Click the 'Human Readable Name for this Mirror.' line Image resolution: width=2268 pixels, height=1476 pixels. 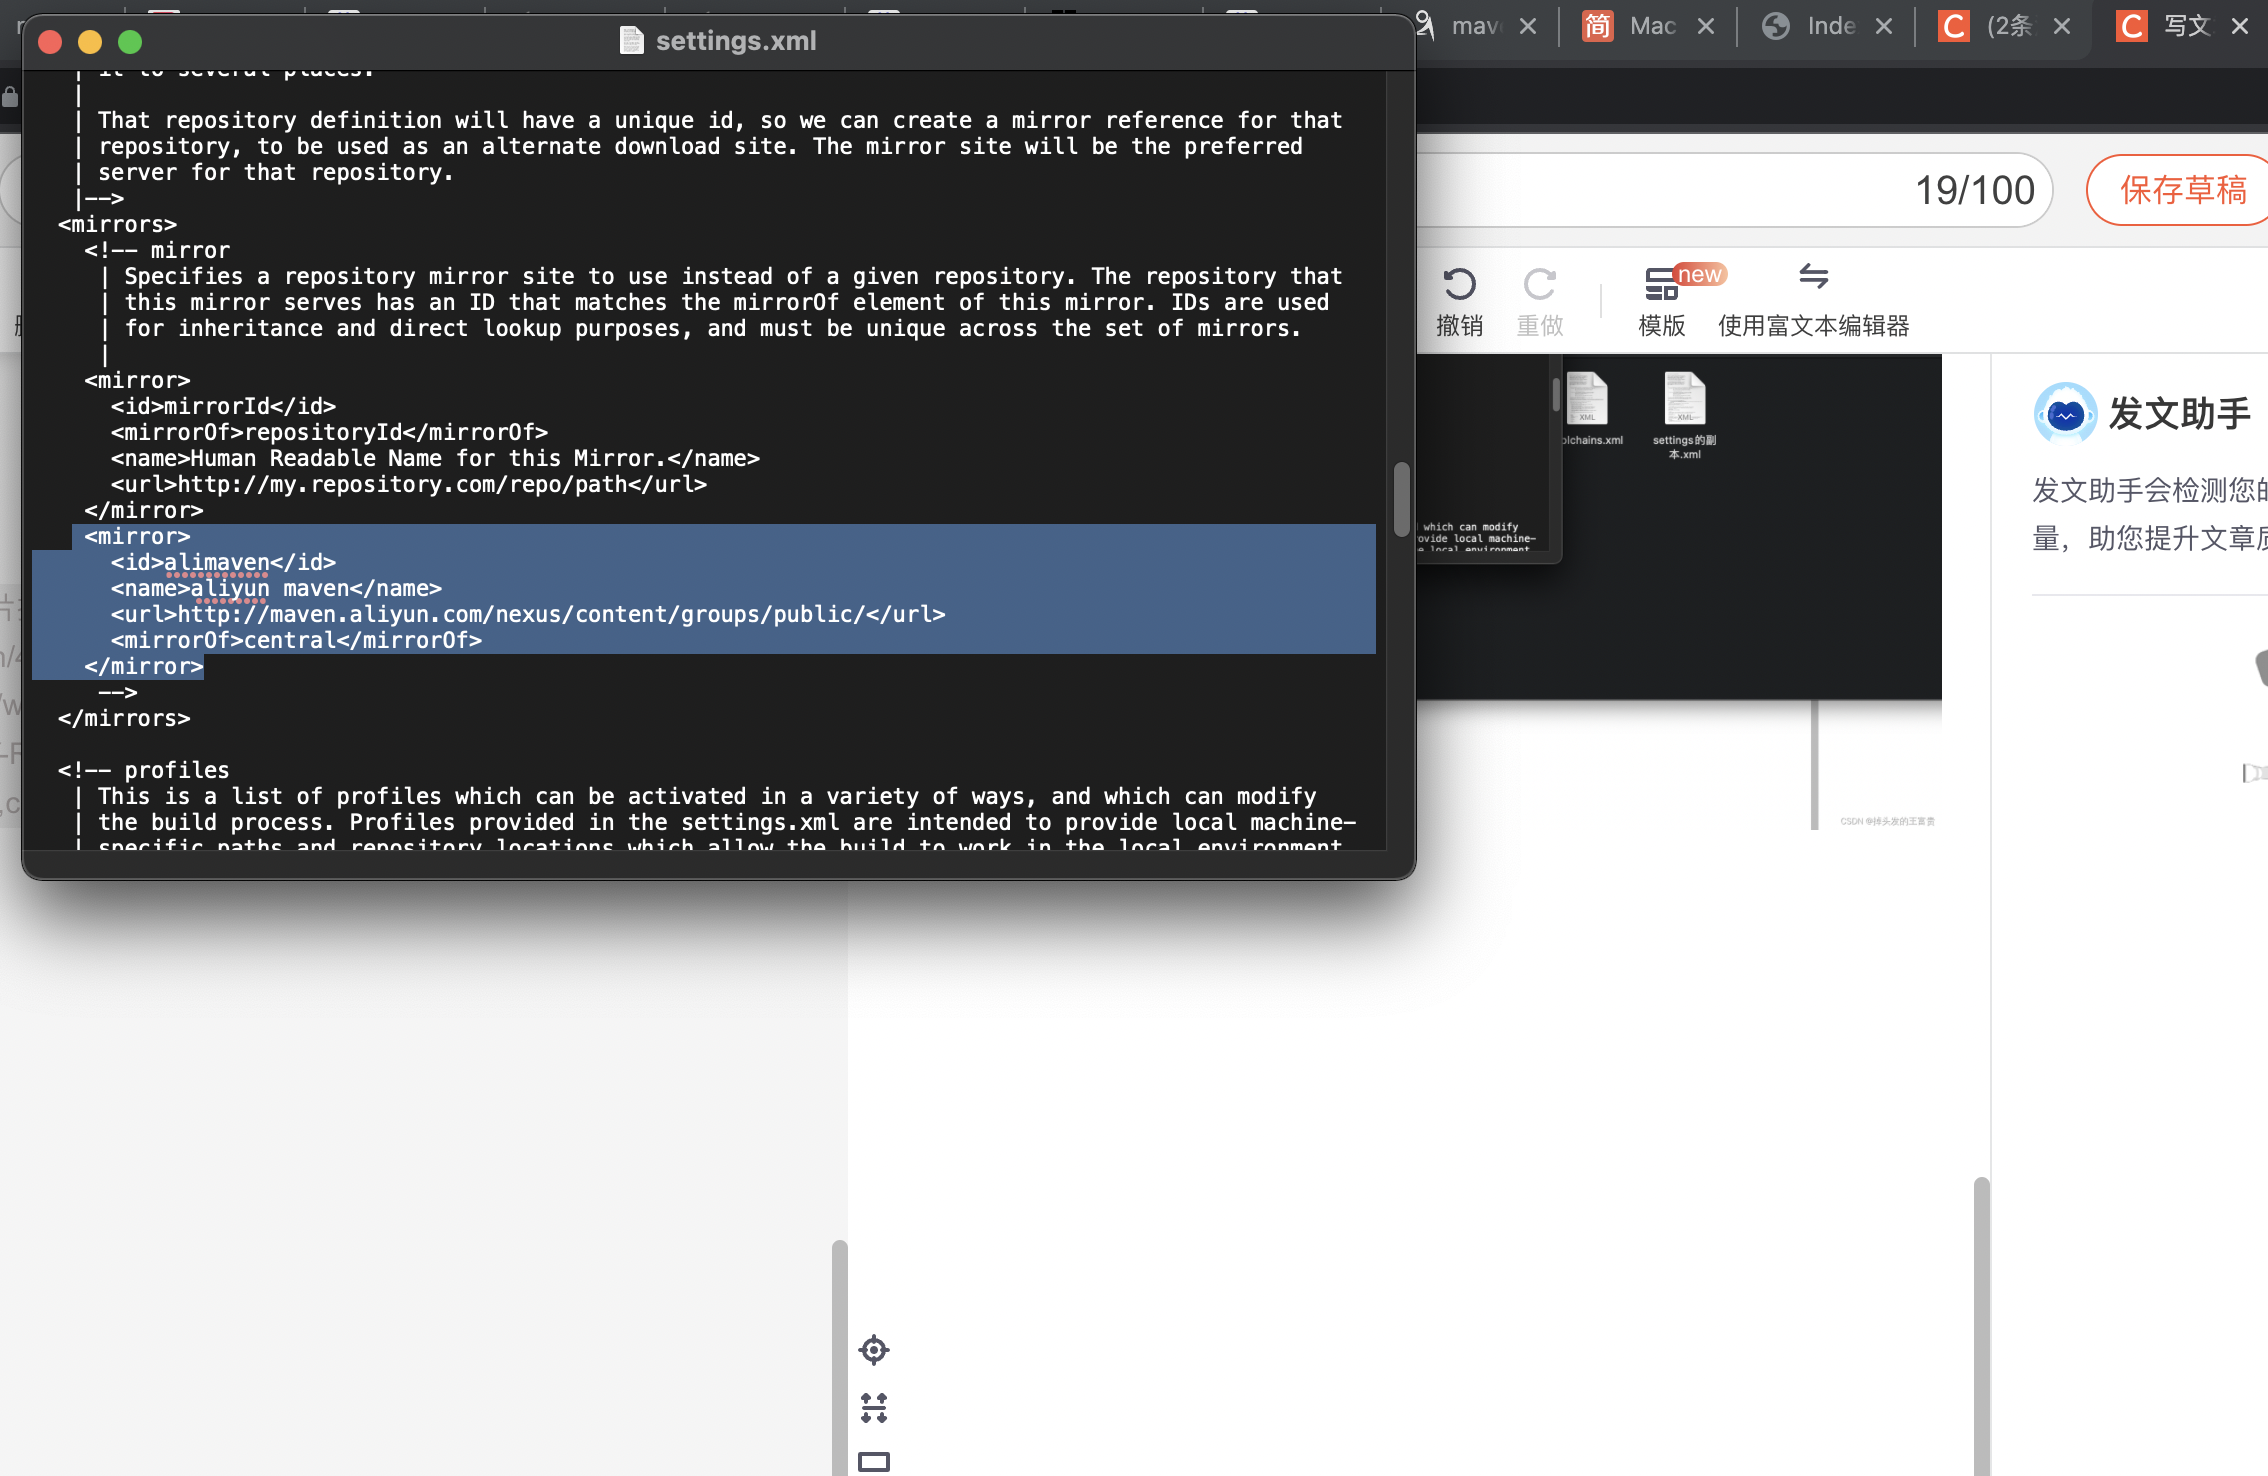click(x=436, y=459)
